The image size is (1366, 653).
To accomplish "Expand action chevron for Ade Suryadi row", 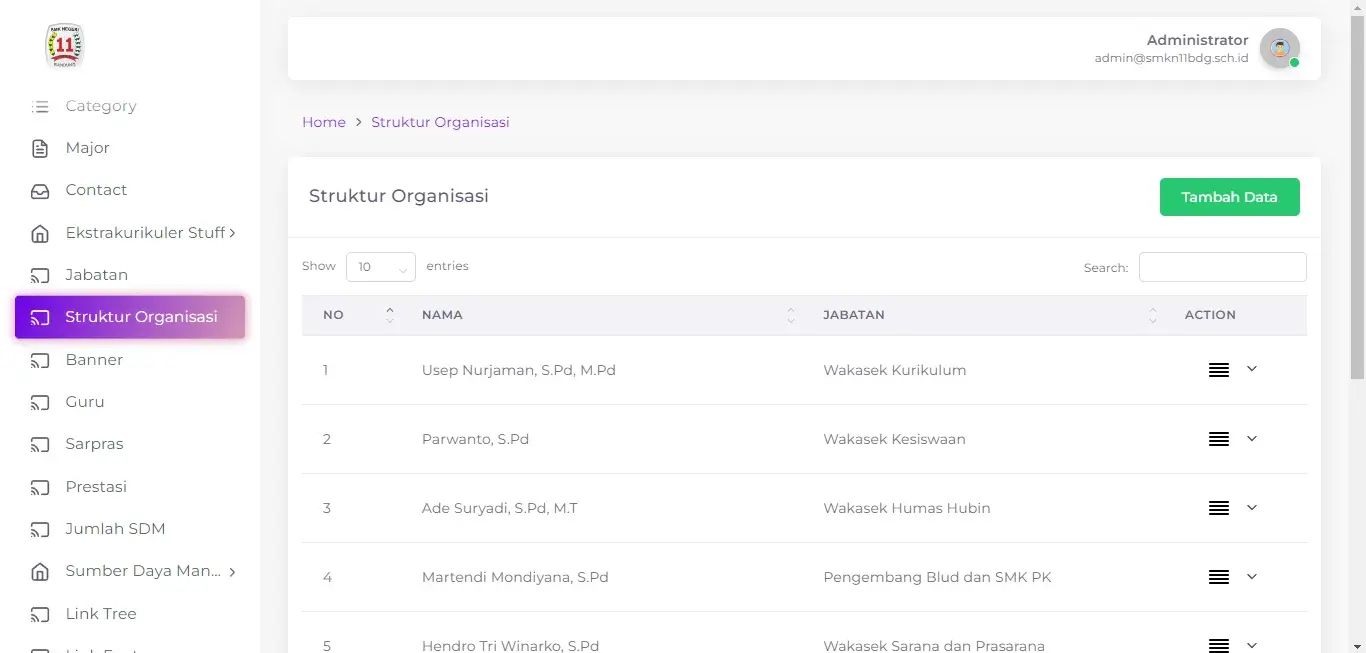I will tap(1252, 507).
